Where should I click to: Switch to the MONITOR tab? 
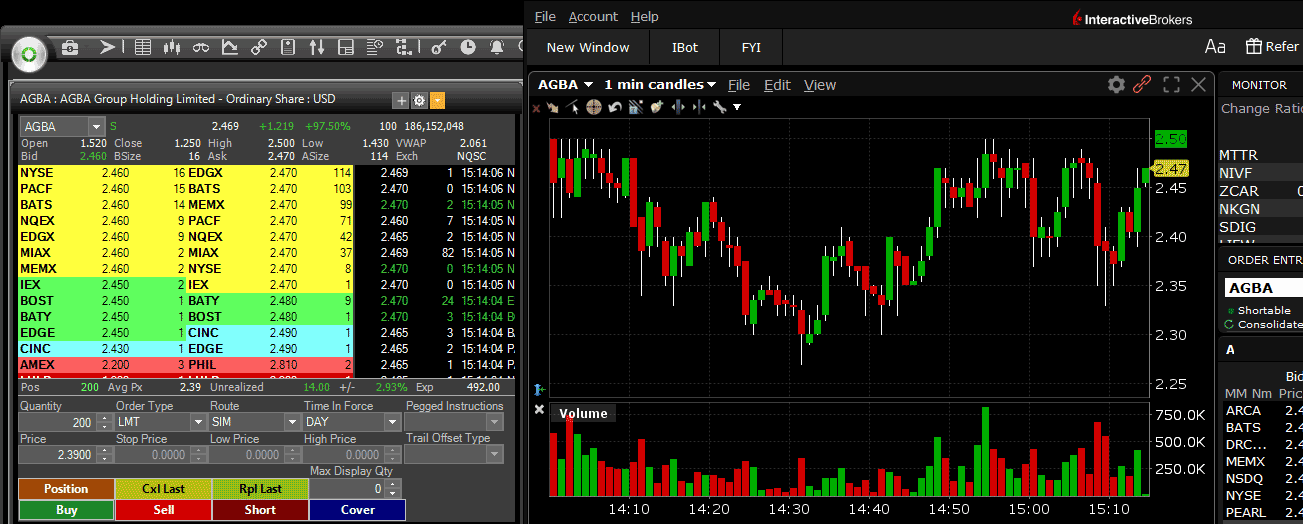pyautogui.click(x=1259, y=85)
